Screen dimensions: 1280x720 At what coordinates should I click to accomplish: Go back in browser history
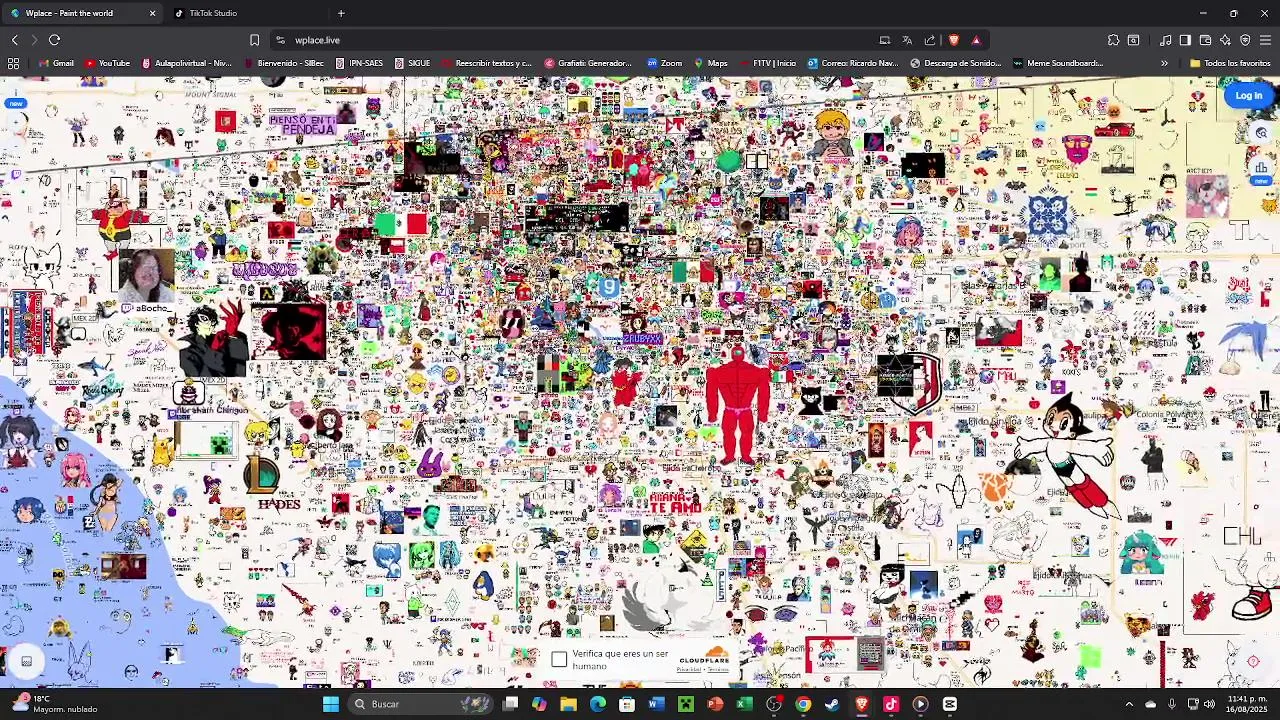click(14, 40)
